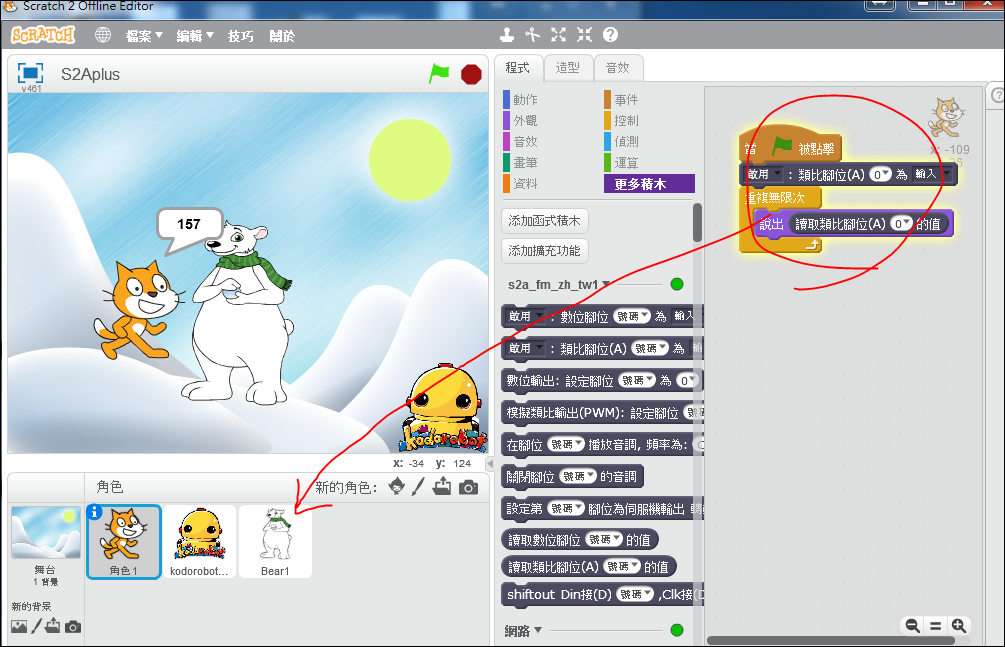Create new sprite from camera
The image size is (1005, 647).
469,488
